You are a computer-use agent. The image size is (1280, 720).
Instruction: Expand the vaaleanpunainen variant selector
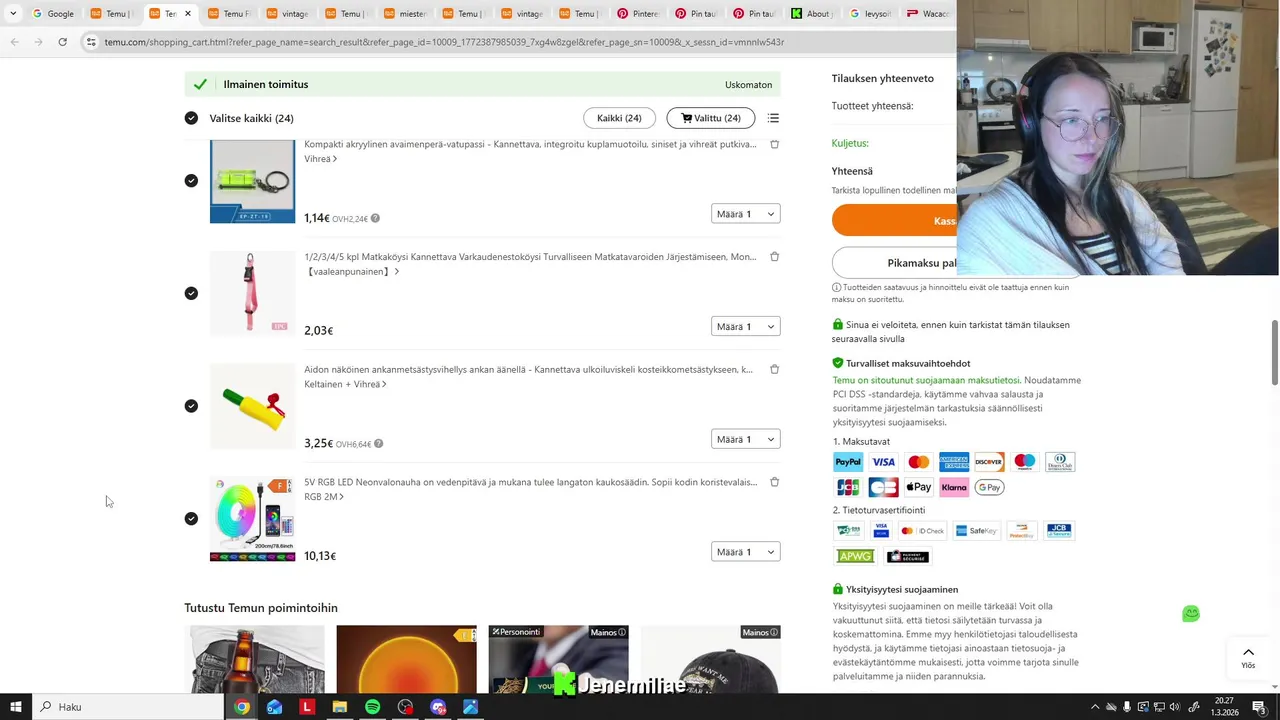click(352, 272)
